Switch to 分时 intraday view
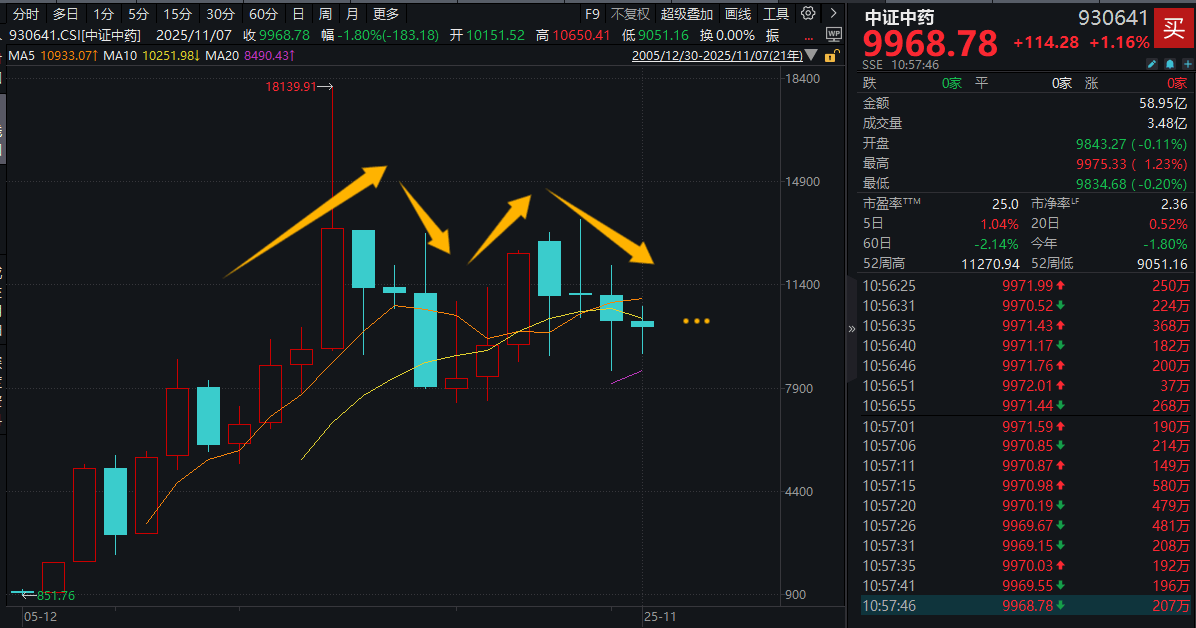The width and height of the screenshot is (1196, 628). pyautogui.click(x=26, y=14)
